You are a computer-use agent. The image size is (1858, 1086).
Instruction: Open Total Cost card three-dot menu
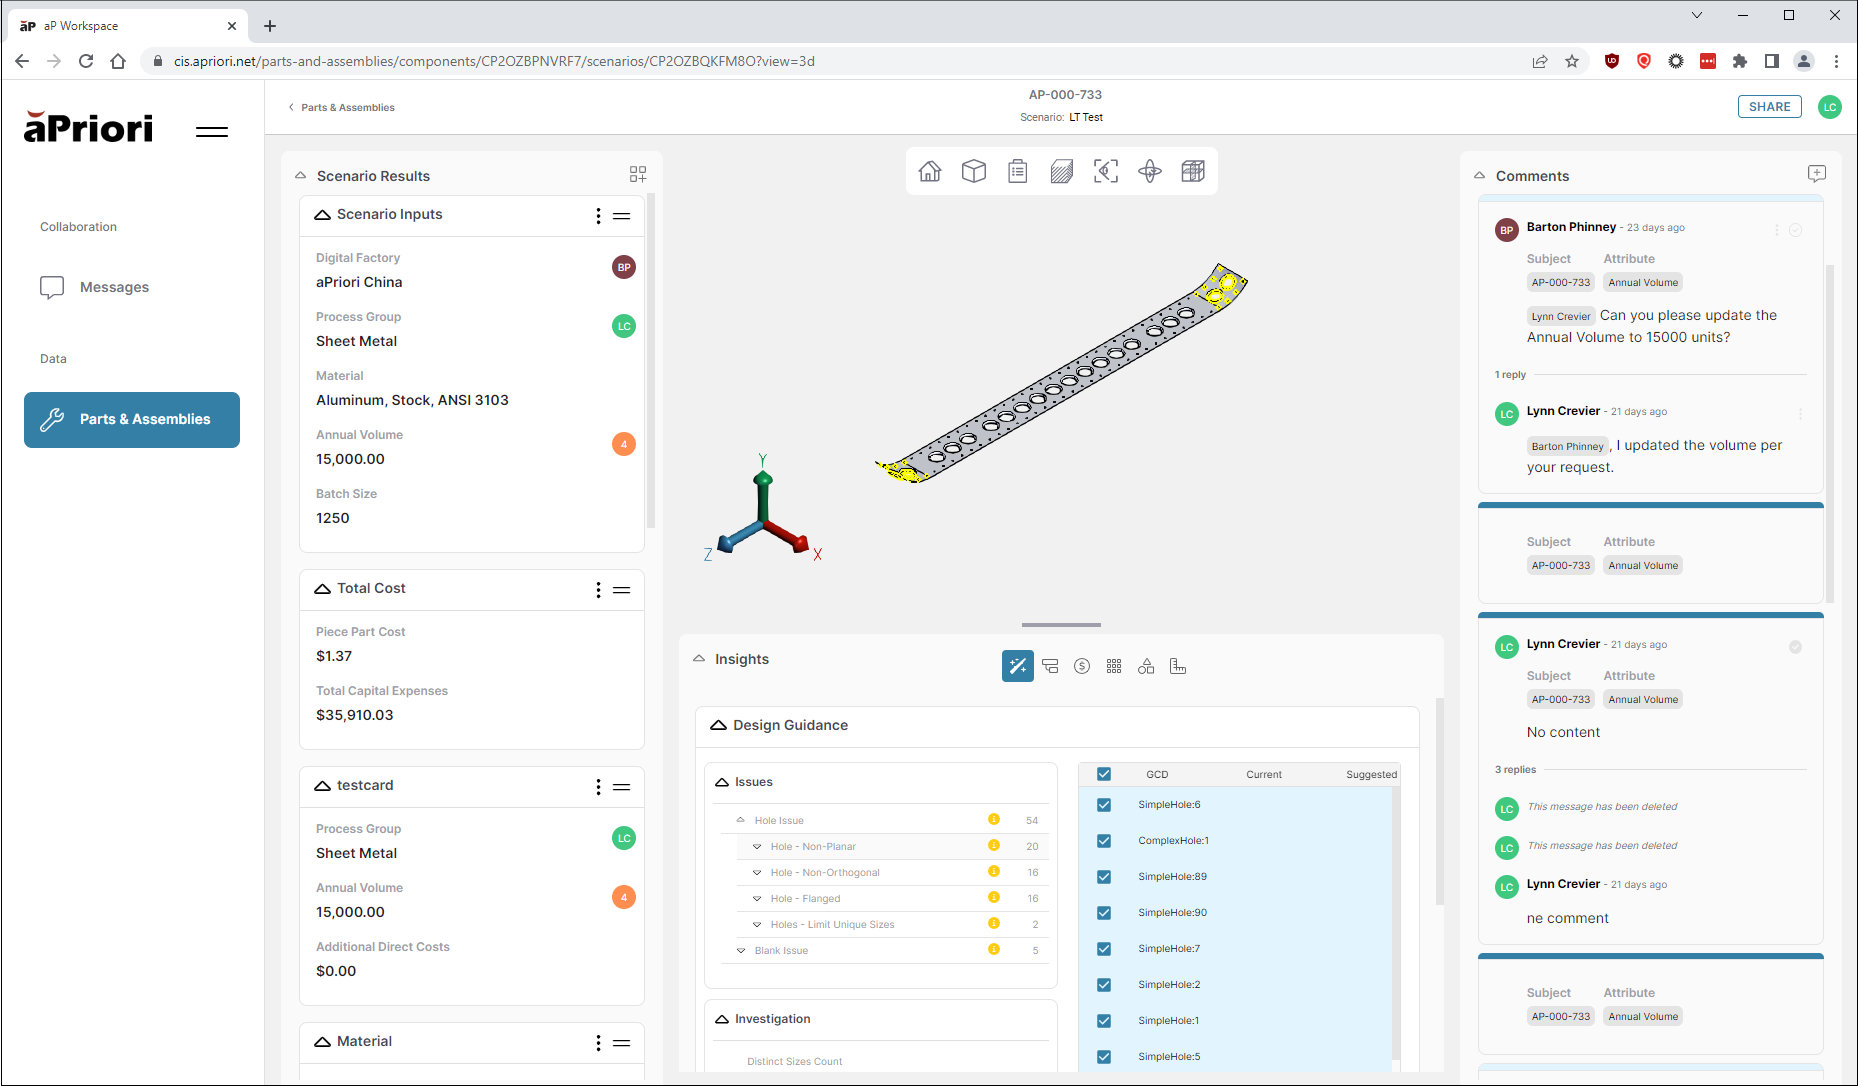598,590
